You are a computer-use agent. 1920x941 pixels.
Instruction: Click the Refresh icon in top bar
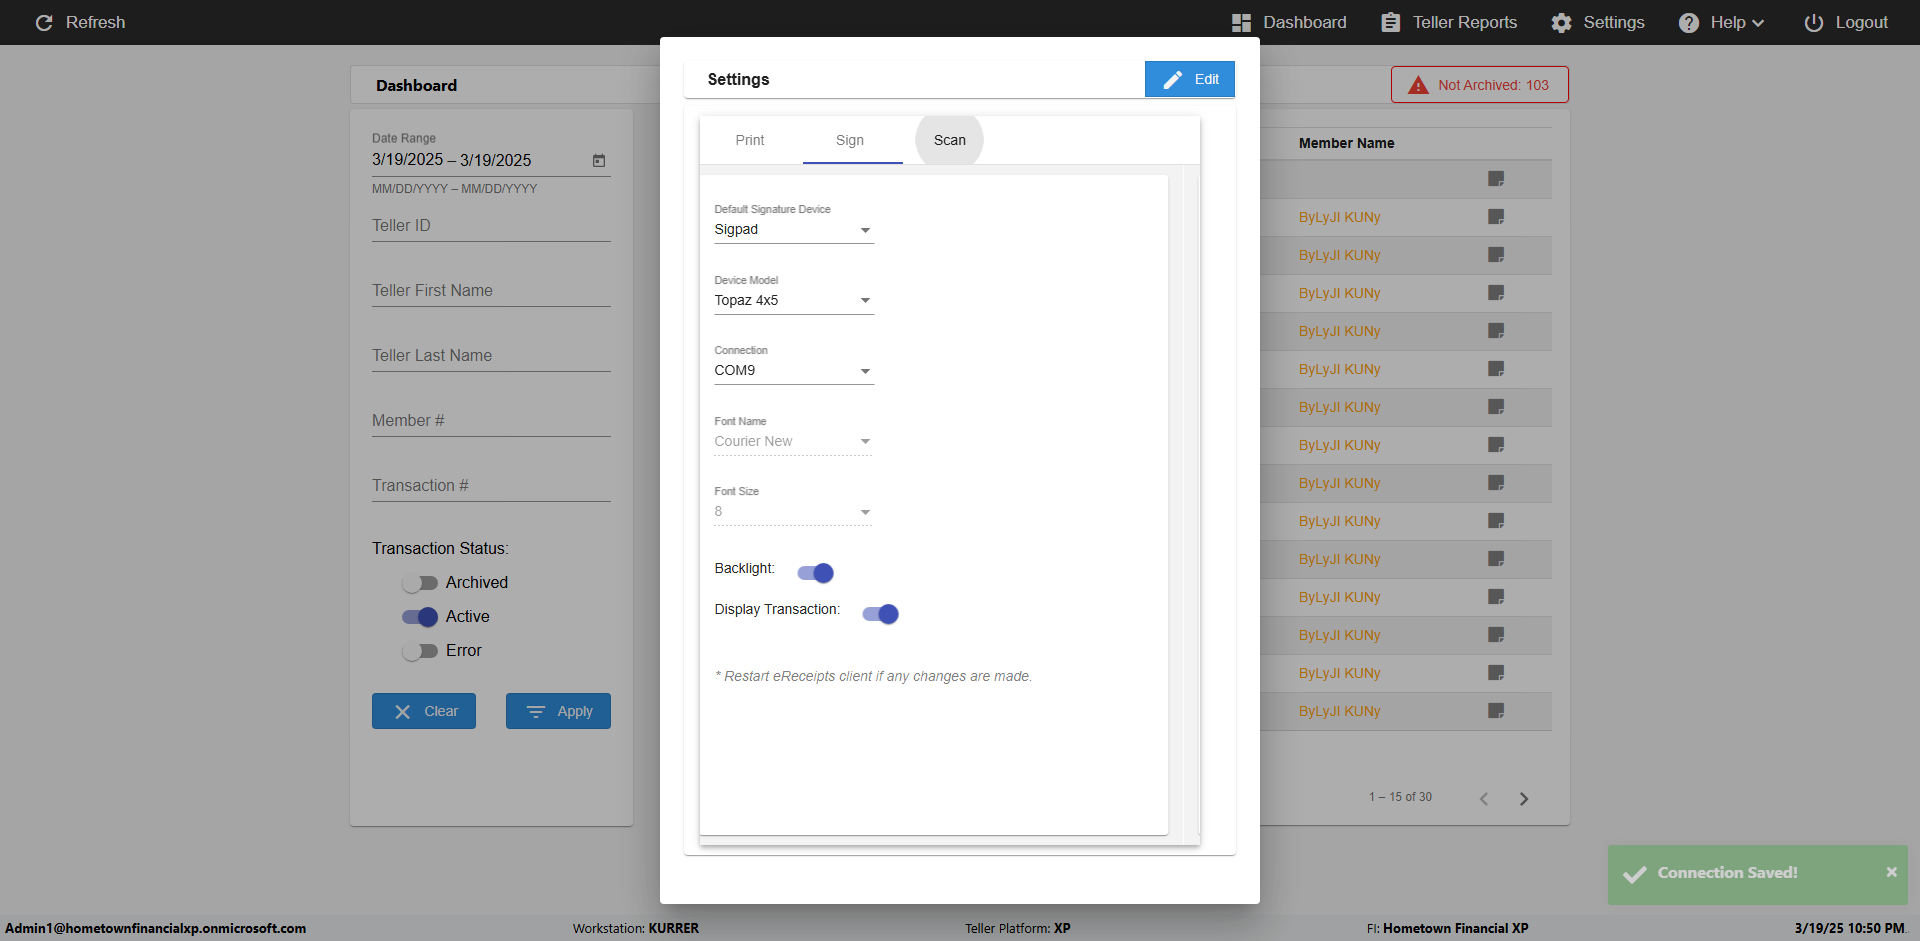coord(44,22)
